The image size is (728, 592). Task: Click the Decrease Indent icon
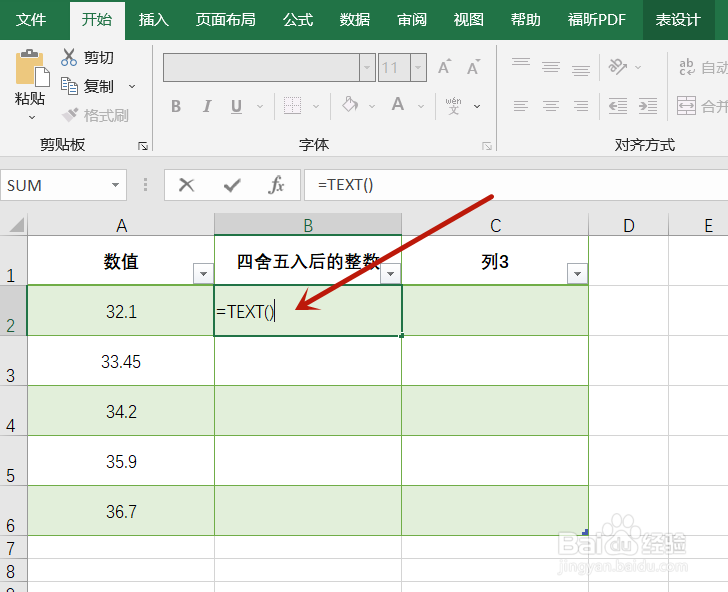618,106
